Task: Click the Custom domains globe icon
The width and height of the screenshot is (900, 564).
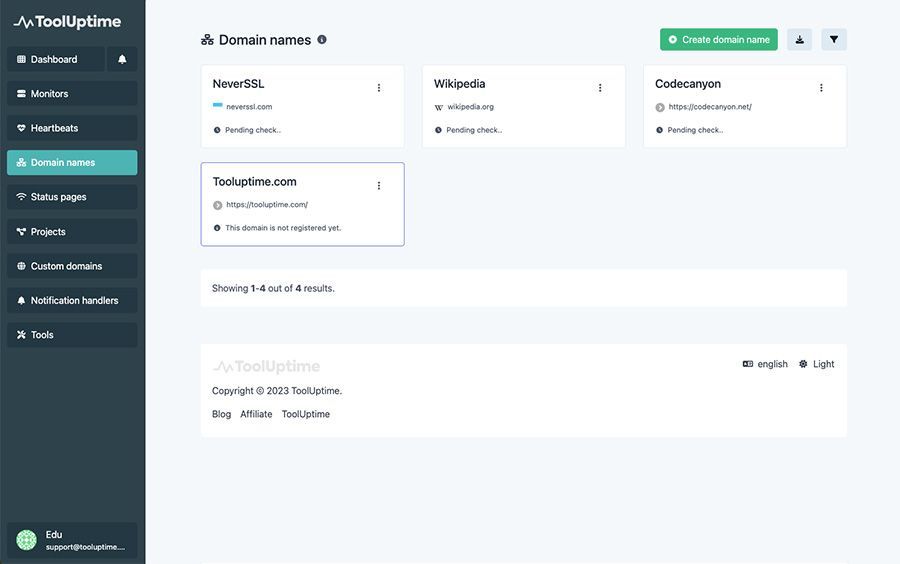Action: tap(21, 266)
